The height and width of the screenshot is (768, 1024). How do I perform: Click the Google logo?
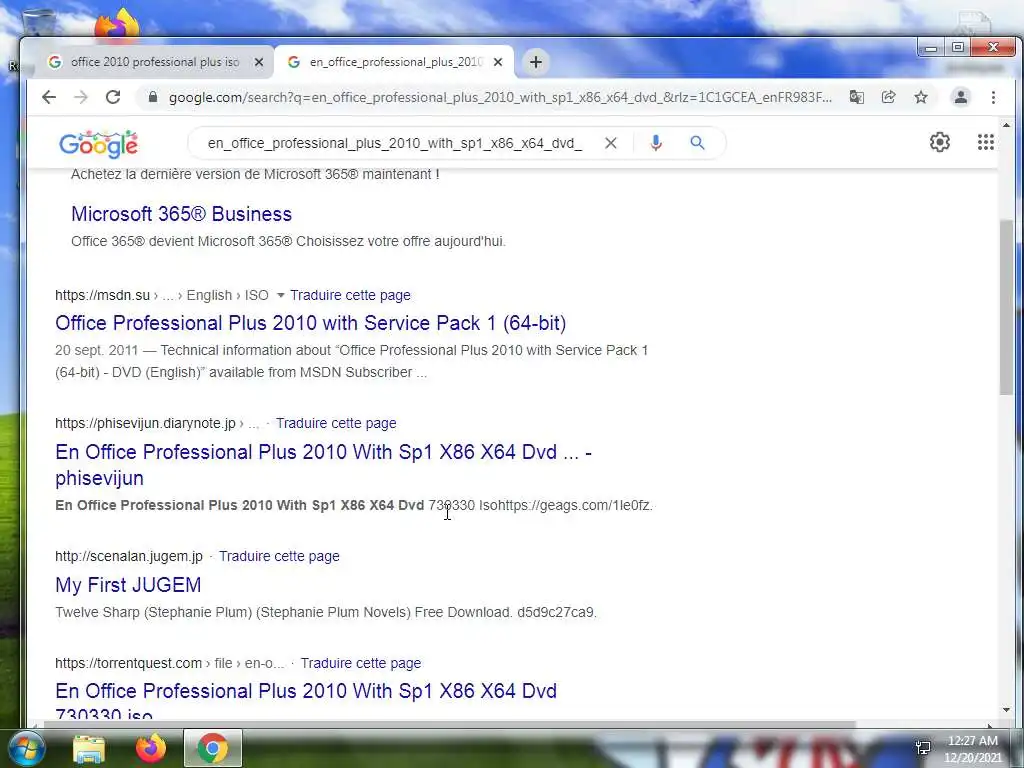(99, 144)
